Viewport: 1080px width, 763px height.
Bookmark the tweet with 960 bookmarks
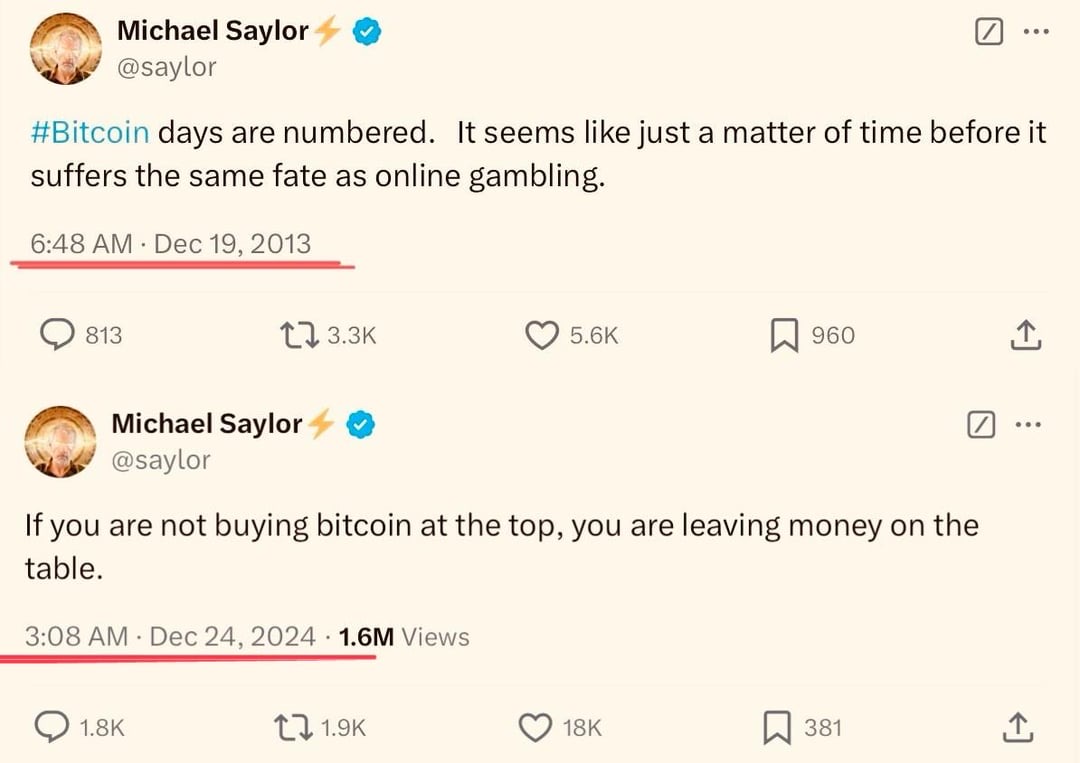tap(782, 336)
